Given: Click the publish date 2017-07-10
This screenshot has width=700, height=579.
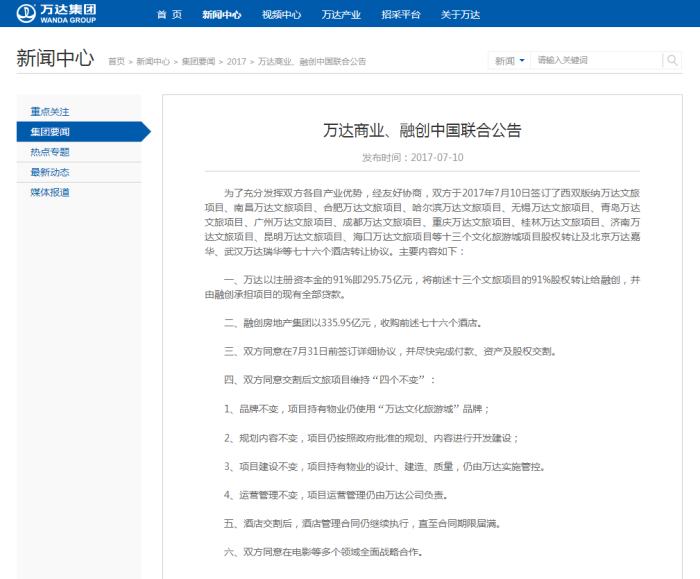Looking at the screenshot, I should coord(437,158).
